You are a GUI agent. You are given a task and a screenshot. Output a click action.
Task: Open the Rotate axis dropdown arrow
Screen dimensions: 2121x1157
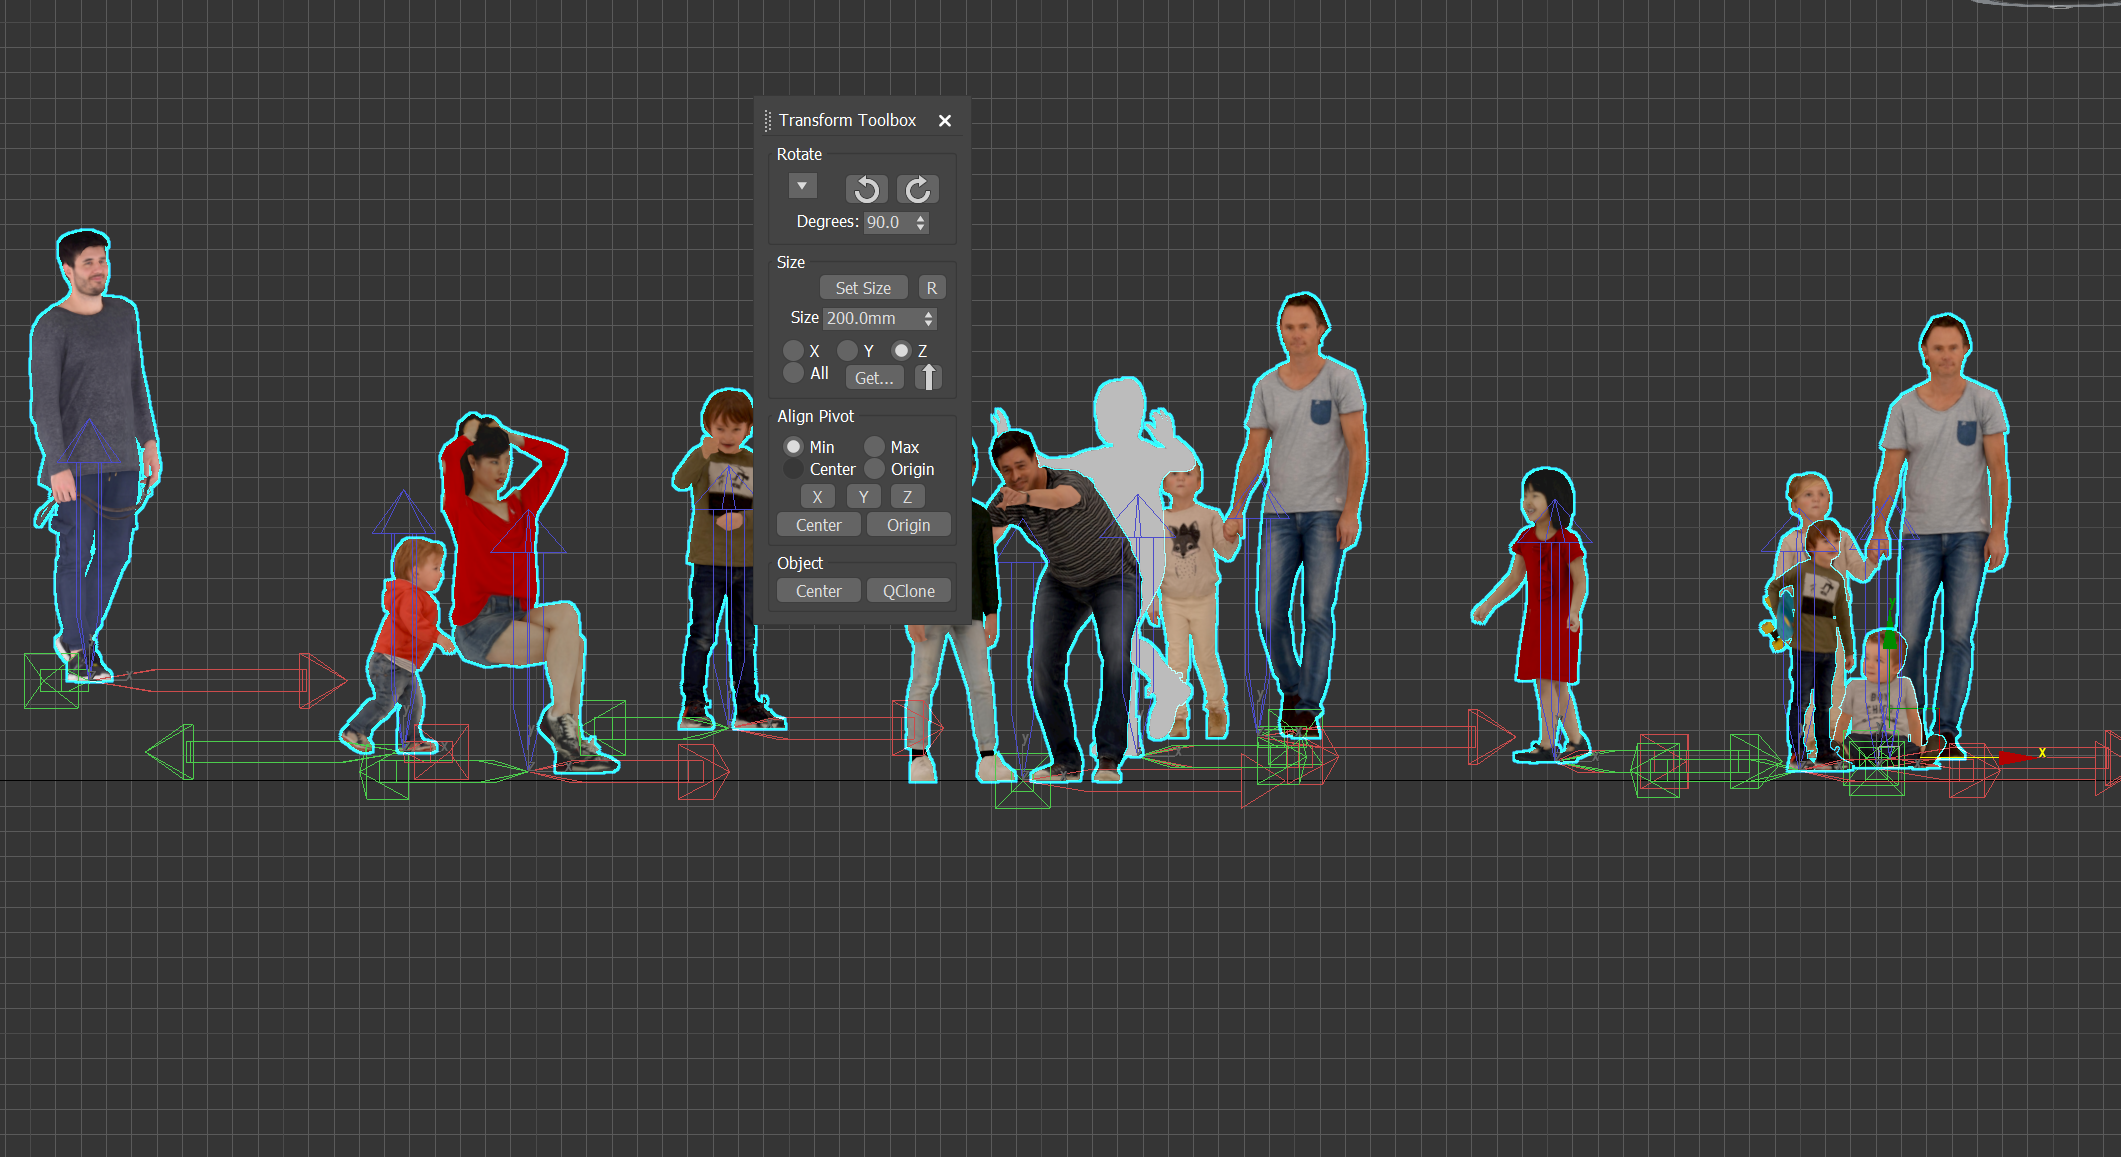coord(802,186)
